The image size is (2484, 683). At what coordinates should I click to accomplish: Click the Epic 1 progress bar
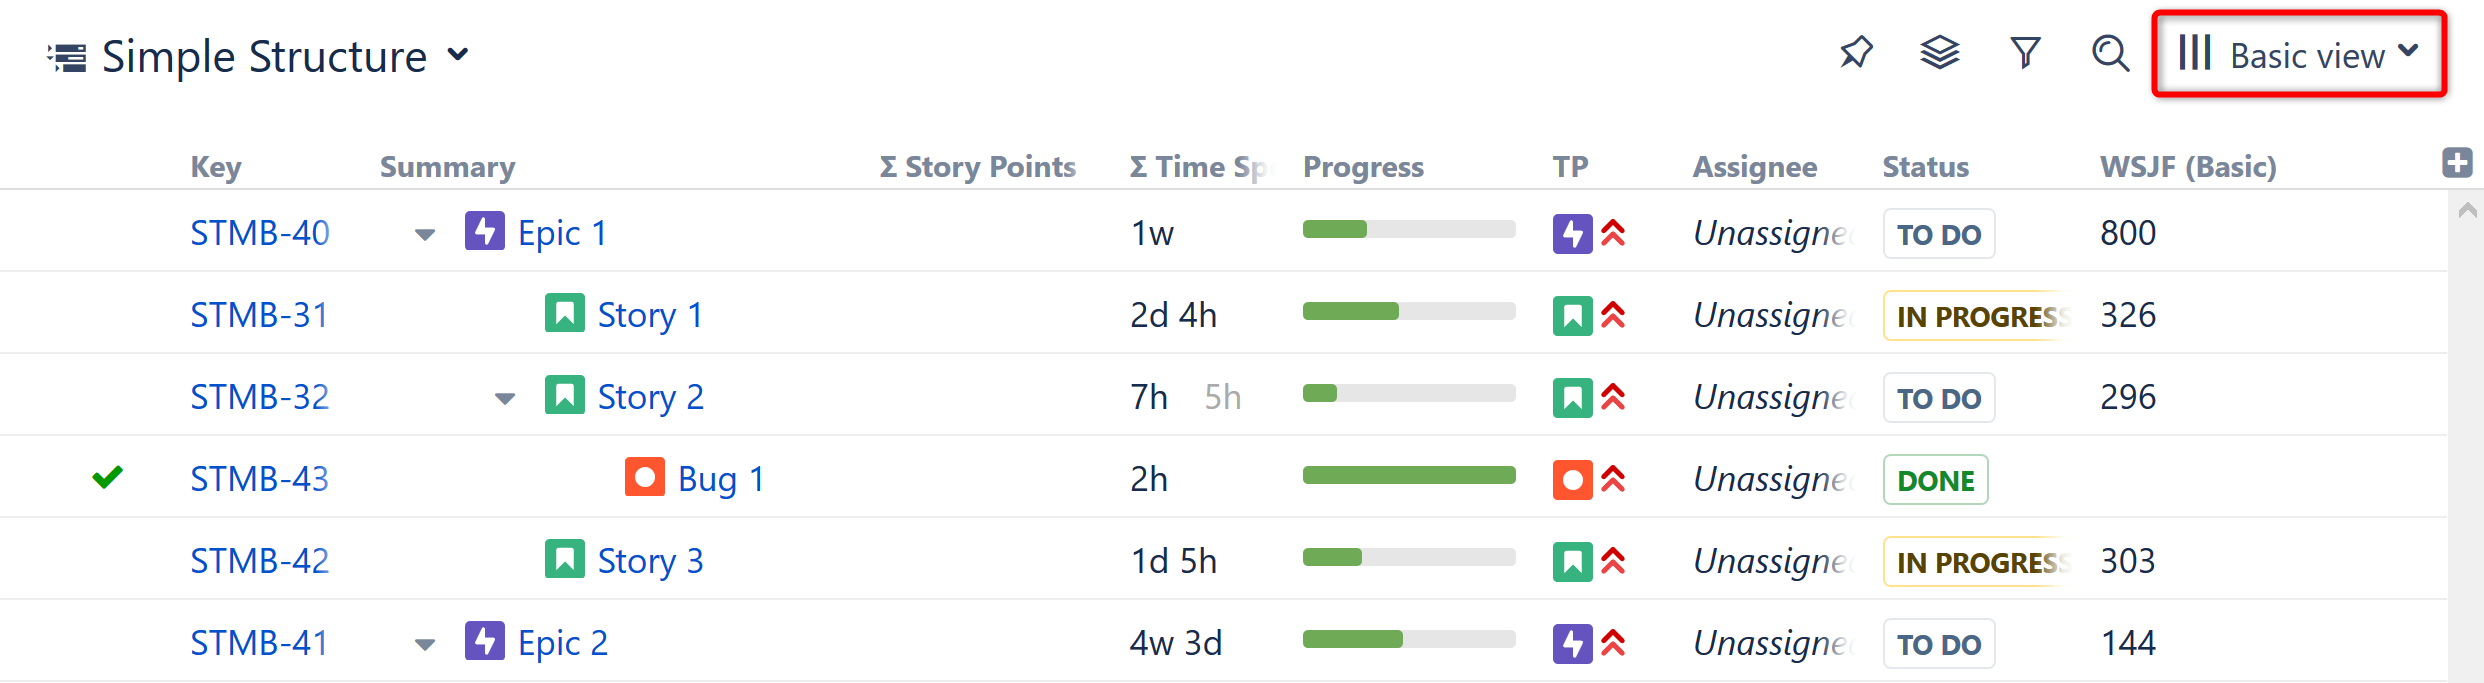(1408, 230)
